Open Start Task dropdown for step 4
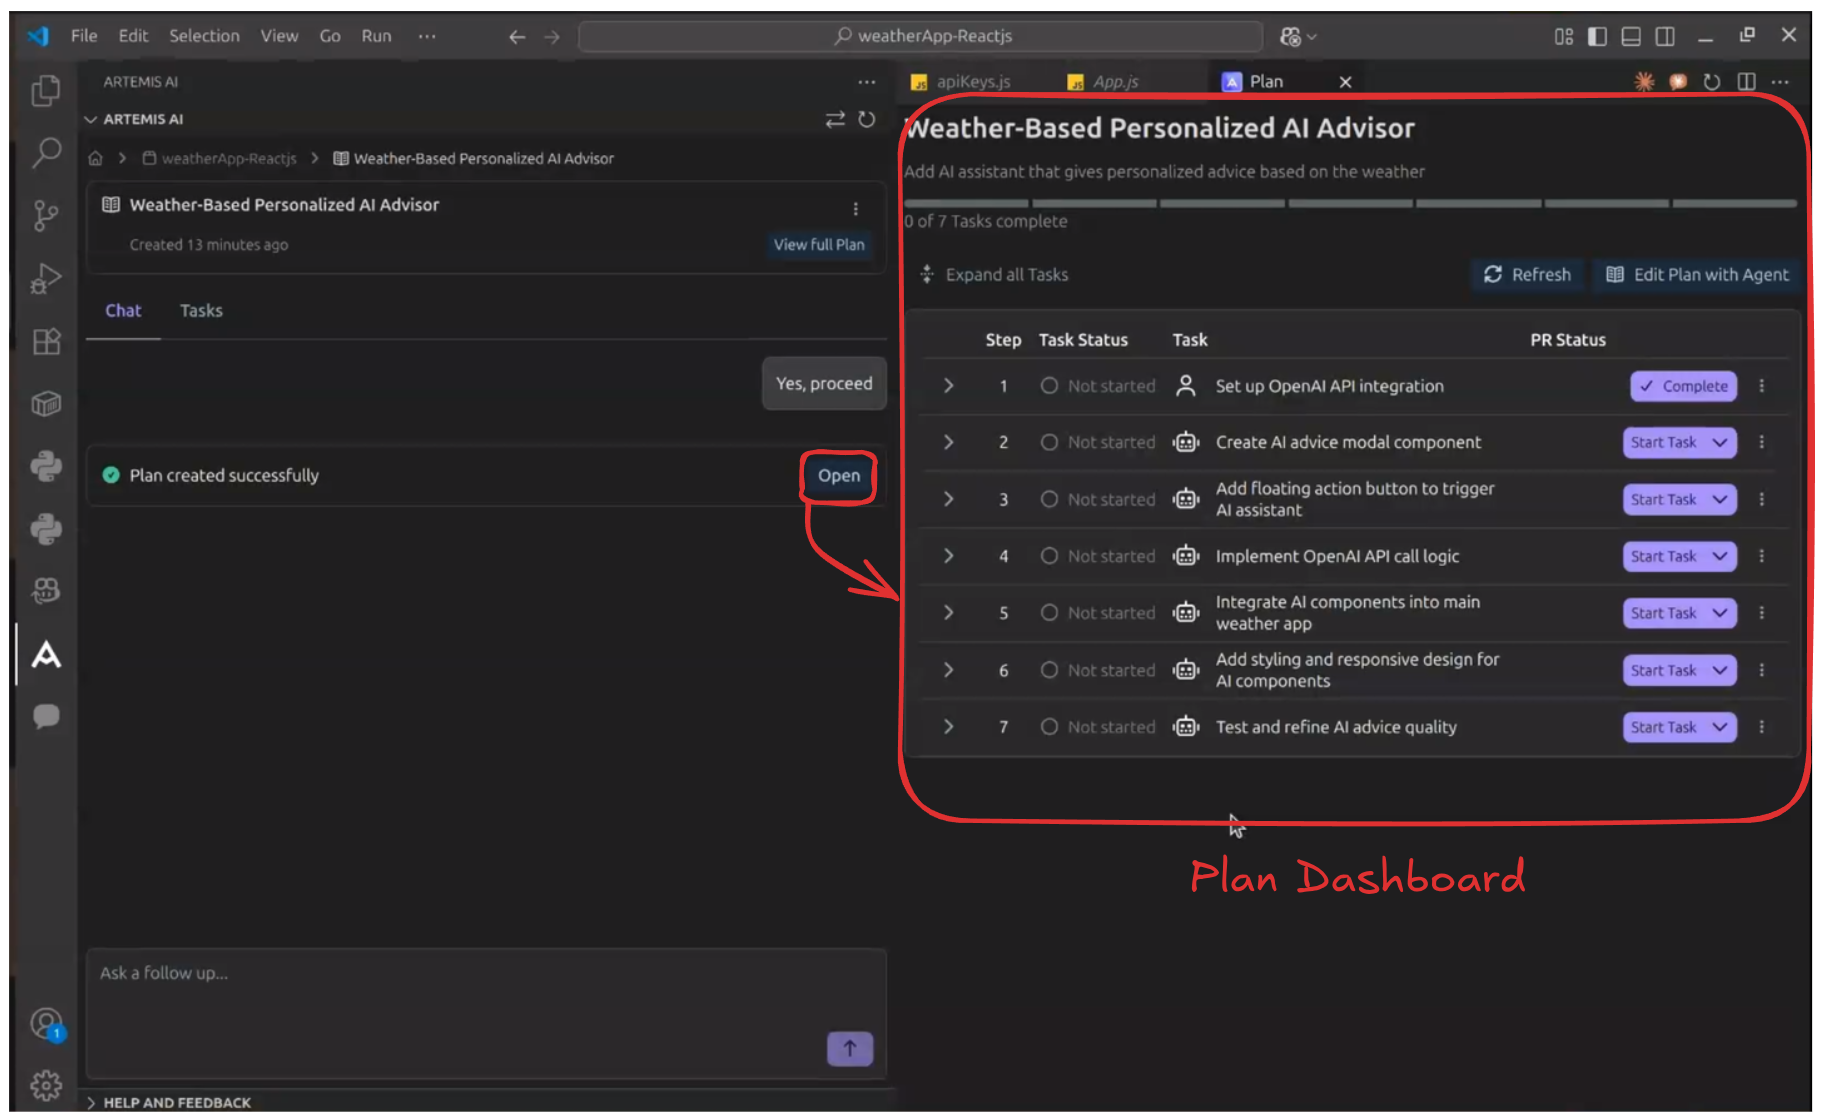The height and width of the screenshot is (1119, 1825). (x=1720, y=556)
